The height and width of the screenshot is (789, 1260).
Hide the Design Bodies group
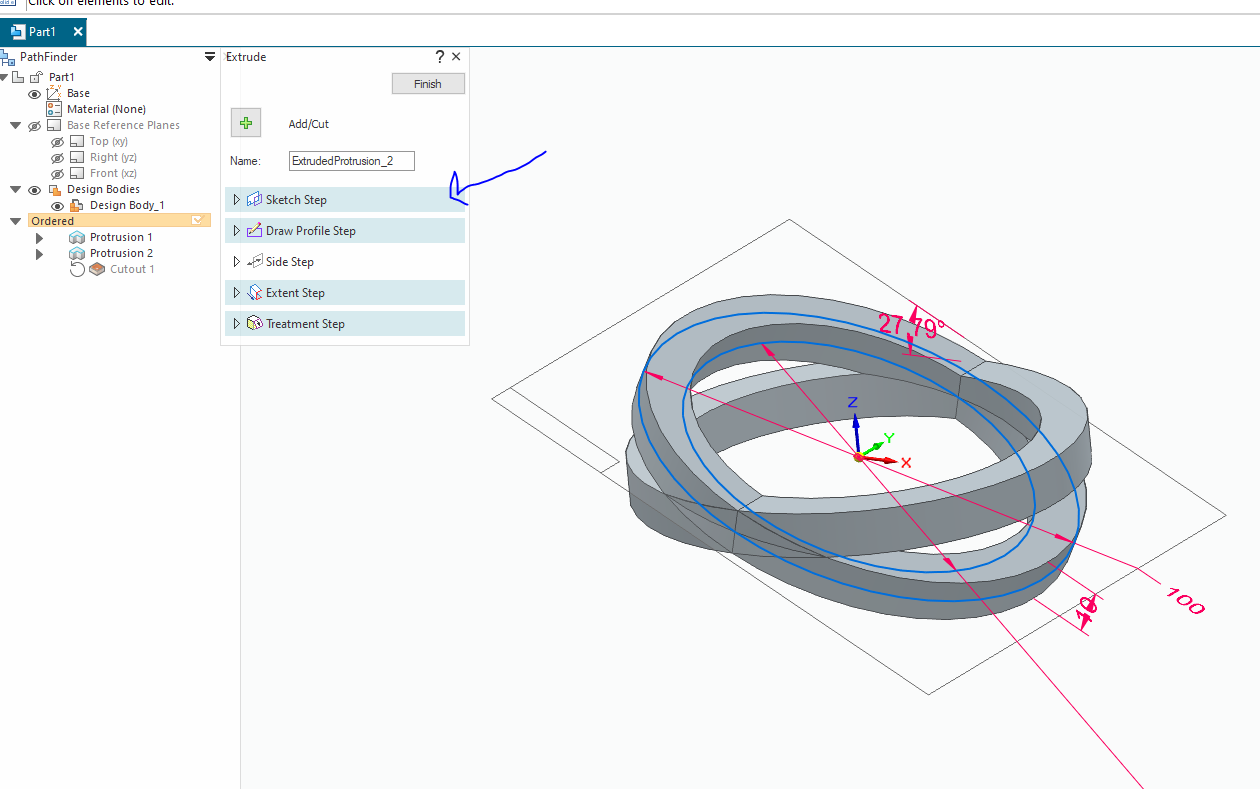point(34,189)
